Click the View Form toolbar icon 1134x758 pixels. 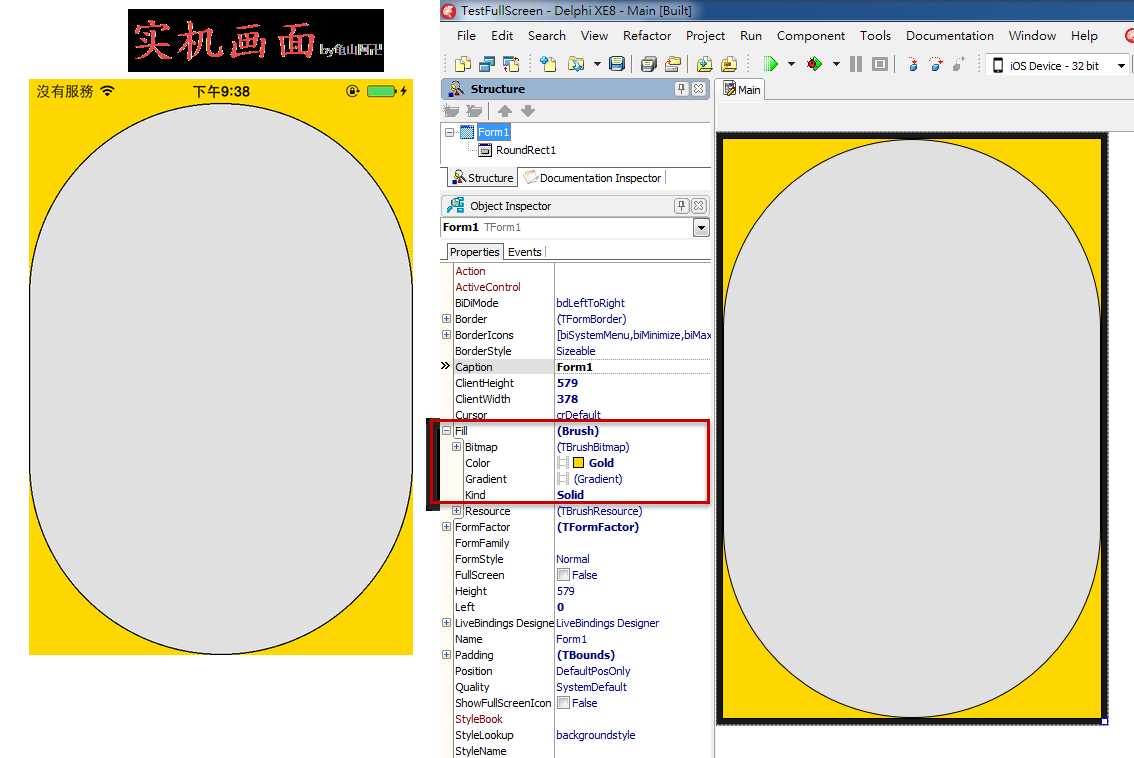pos(487,64)
